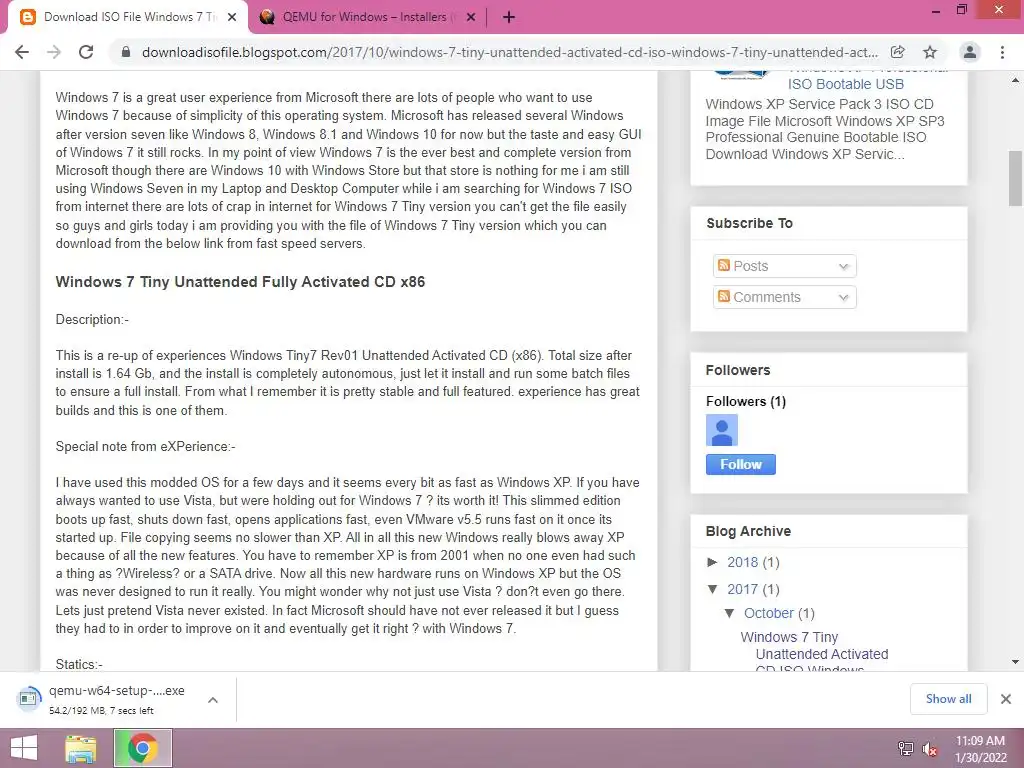Open the ISO Bootable USB post link
The image size is (1024, 768).
846,84
